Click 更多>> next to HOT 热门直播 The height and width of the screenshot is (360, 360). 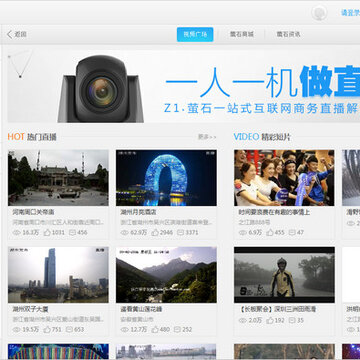(x=207, y=137)
